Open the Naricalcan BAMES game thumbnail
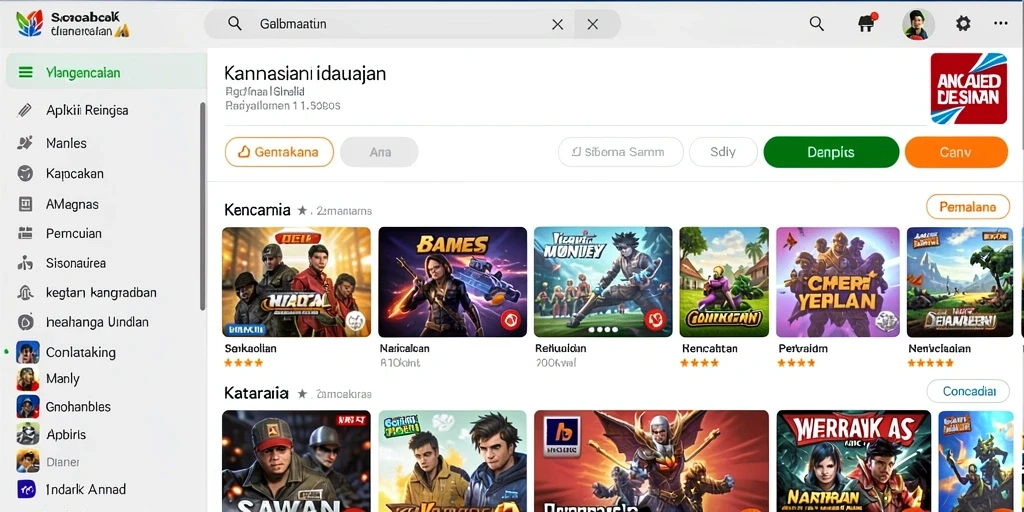Viewport: 1024px width, 512px height. tap(453, 282)
